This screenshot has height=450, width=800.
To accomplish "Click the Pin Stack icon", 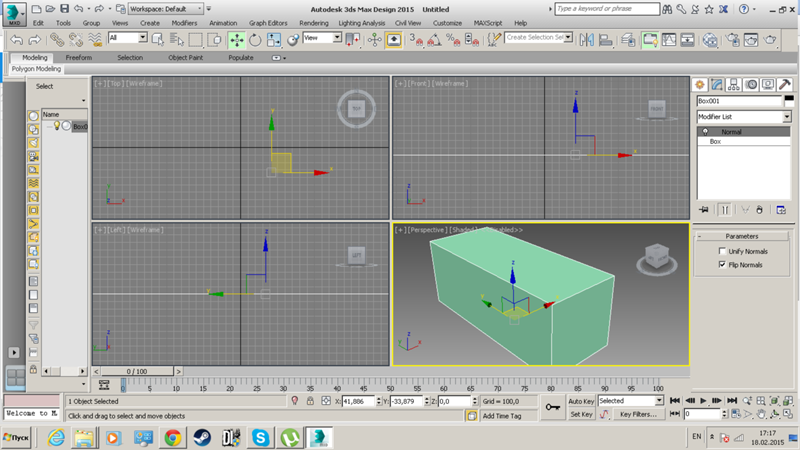I will [704, 210].
